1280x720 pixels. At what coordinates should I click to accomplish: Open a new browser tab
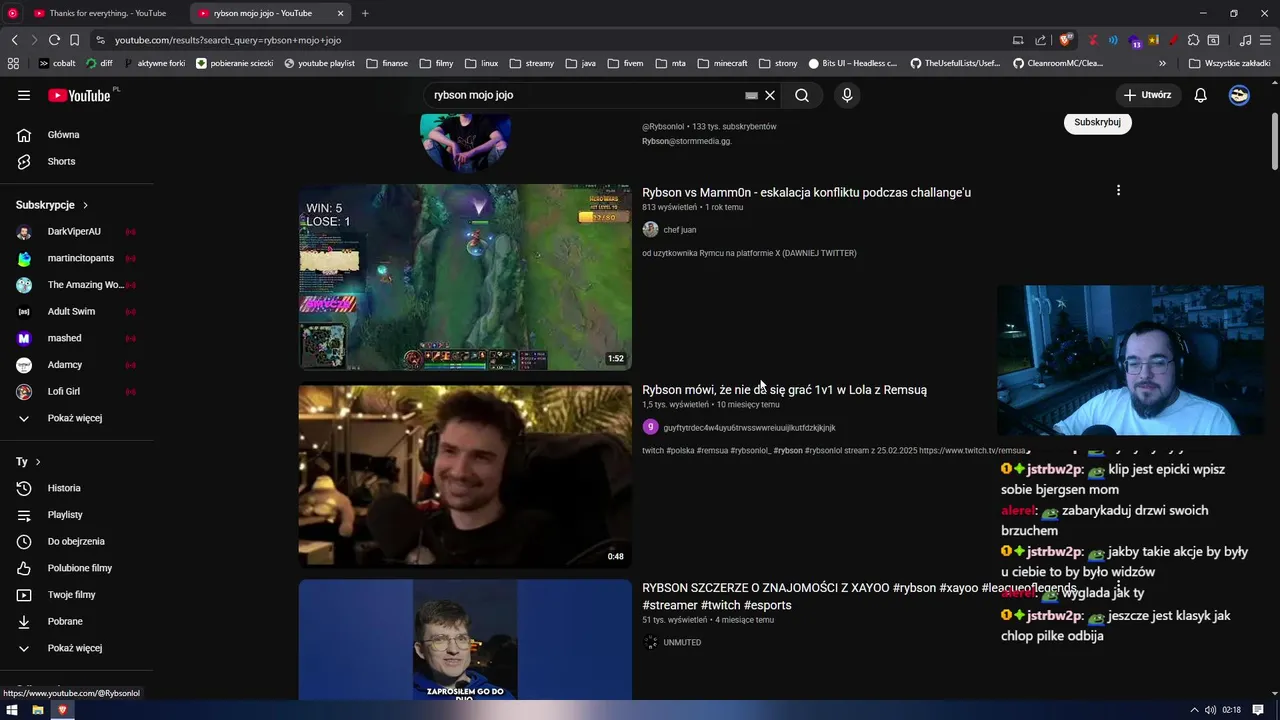365,13
